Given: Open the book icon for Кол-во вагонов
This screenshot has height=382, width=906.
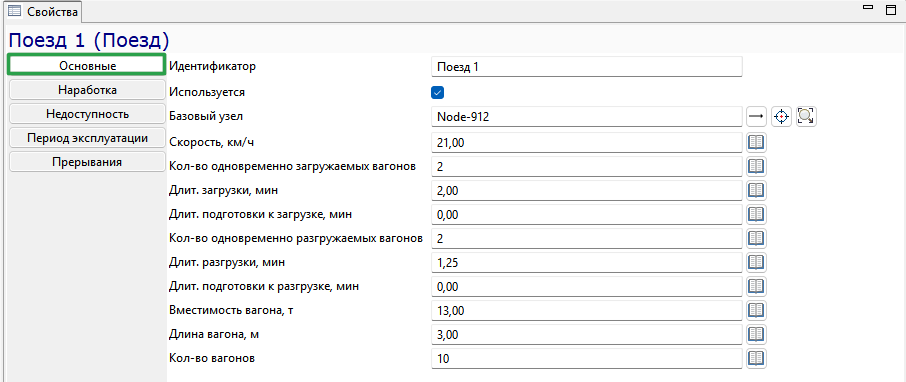Looking at the screenshot, I should [756, 358].
